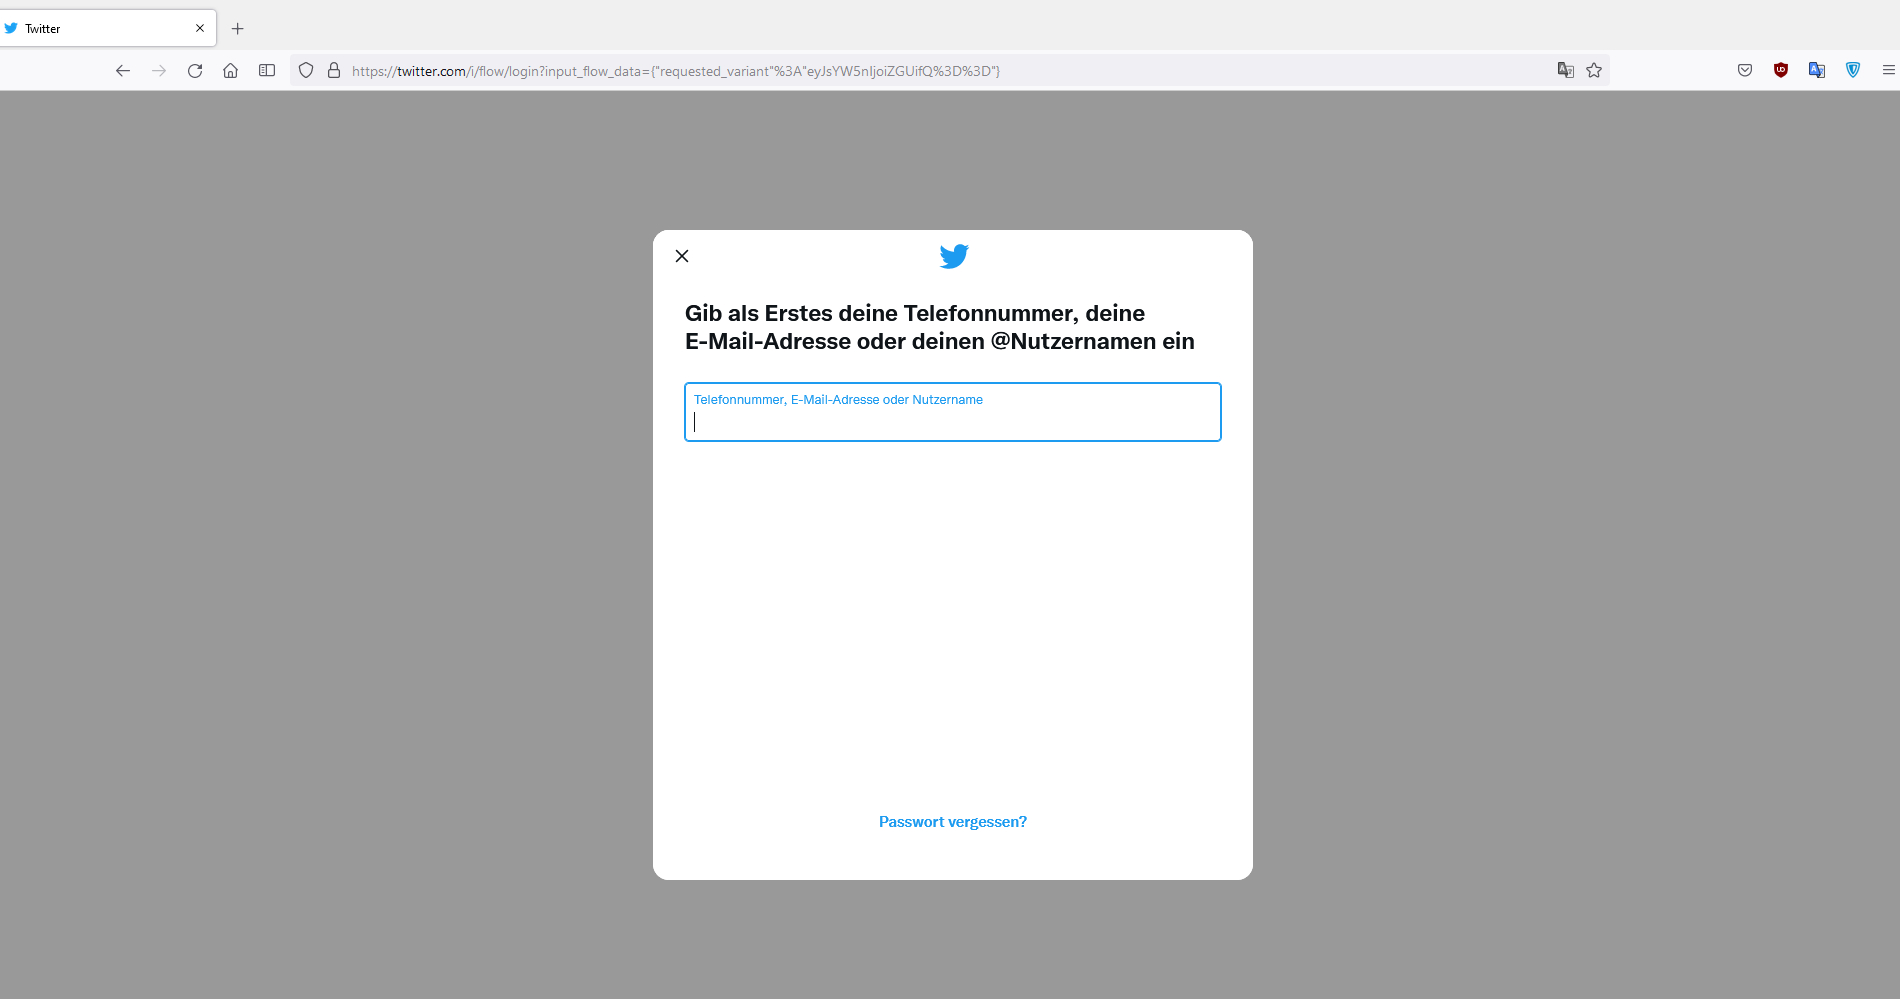Select the Twitter browser tab
The image size is (1900, 999).
coord(108,28)
